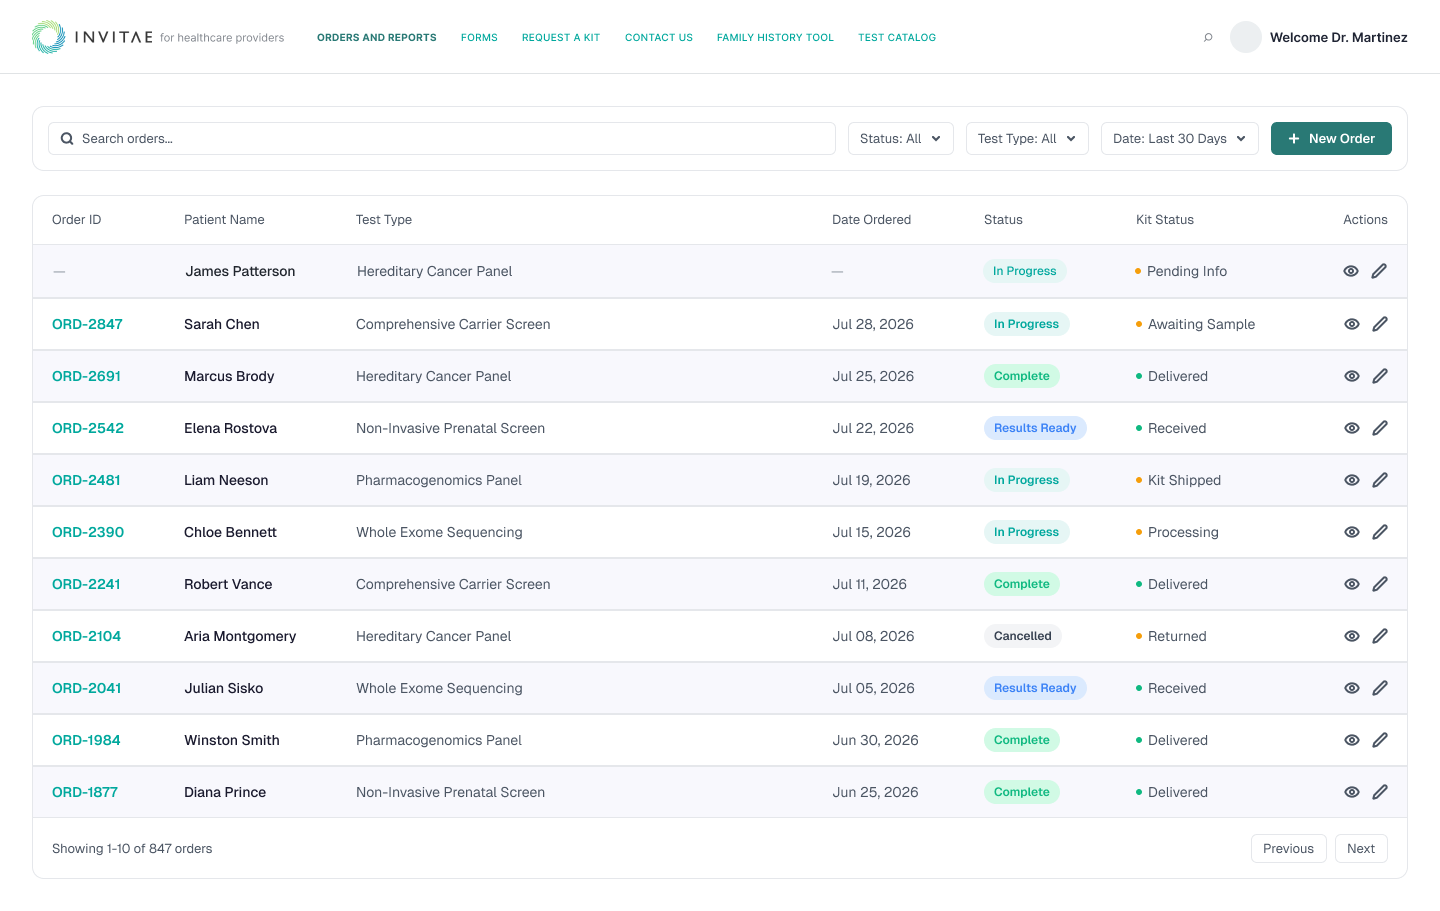Edit Aria Montgomery's order
1440x911 pixels.
click(x=1380, y=636)
